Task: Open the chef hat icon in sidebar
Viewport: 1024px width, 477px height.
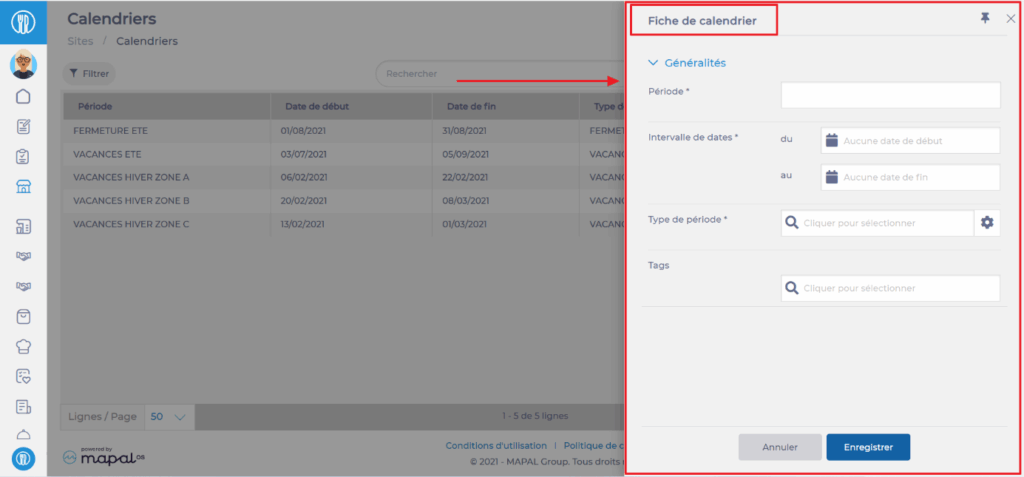Action: pos(23,346)
